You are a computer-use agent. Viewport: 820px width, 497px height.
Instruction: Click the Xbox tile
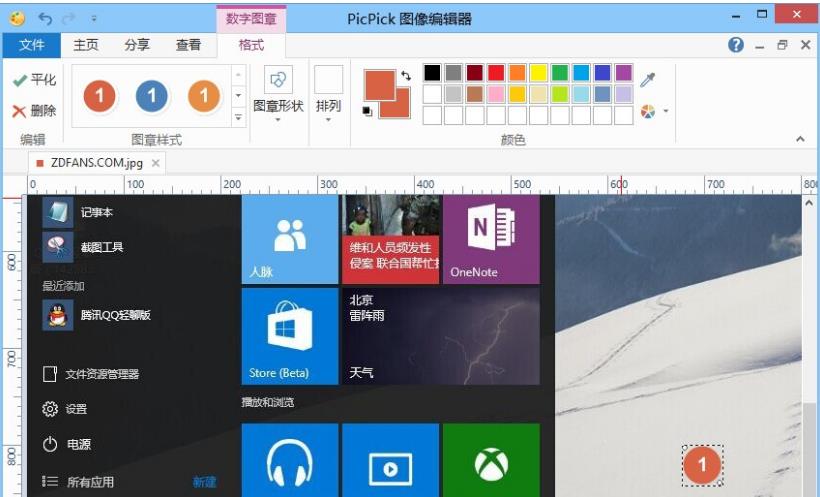click(491, 460)
